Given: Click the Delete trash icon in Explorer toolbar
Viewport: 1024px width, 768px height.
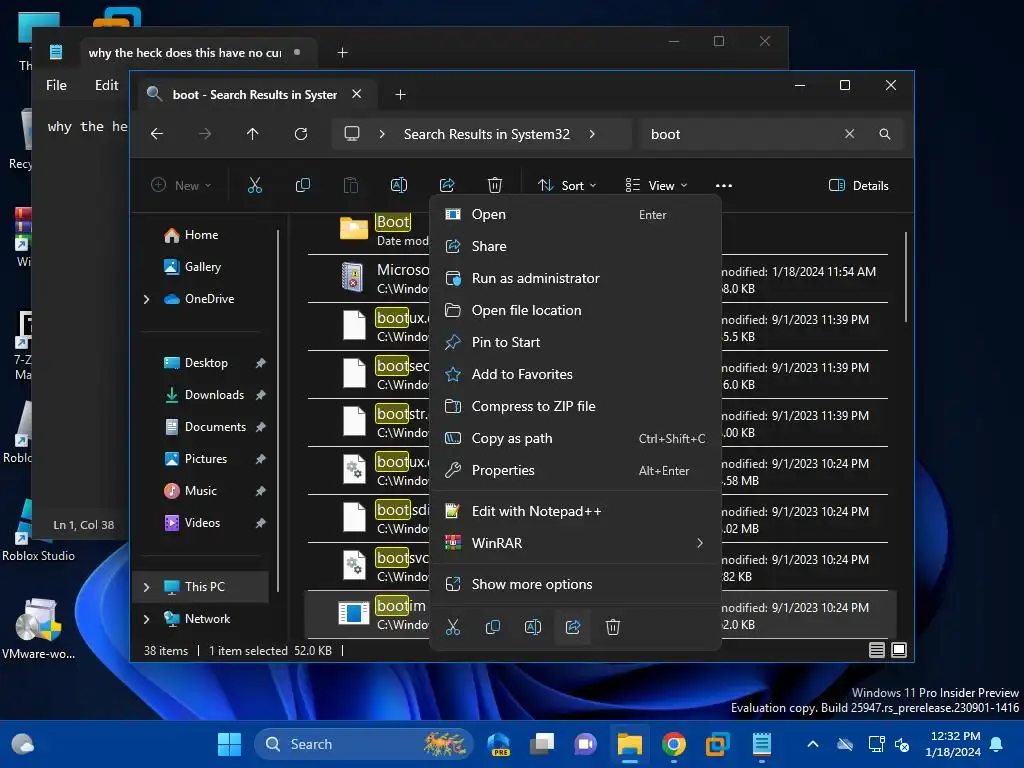Looking at the screenshot, I should (x=495, y=185).
